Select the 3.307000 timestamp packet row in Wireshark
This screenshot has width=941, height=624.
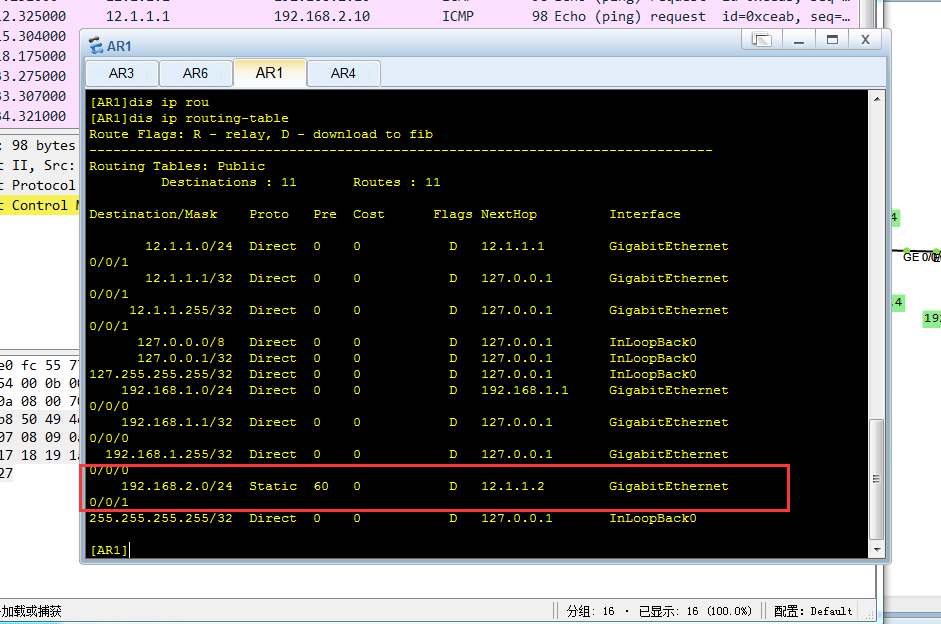pyautogui.click(x=40, y=96)
